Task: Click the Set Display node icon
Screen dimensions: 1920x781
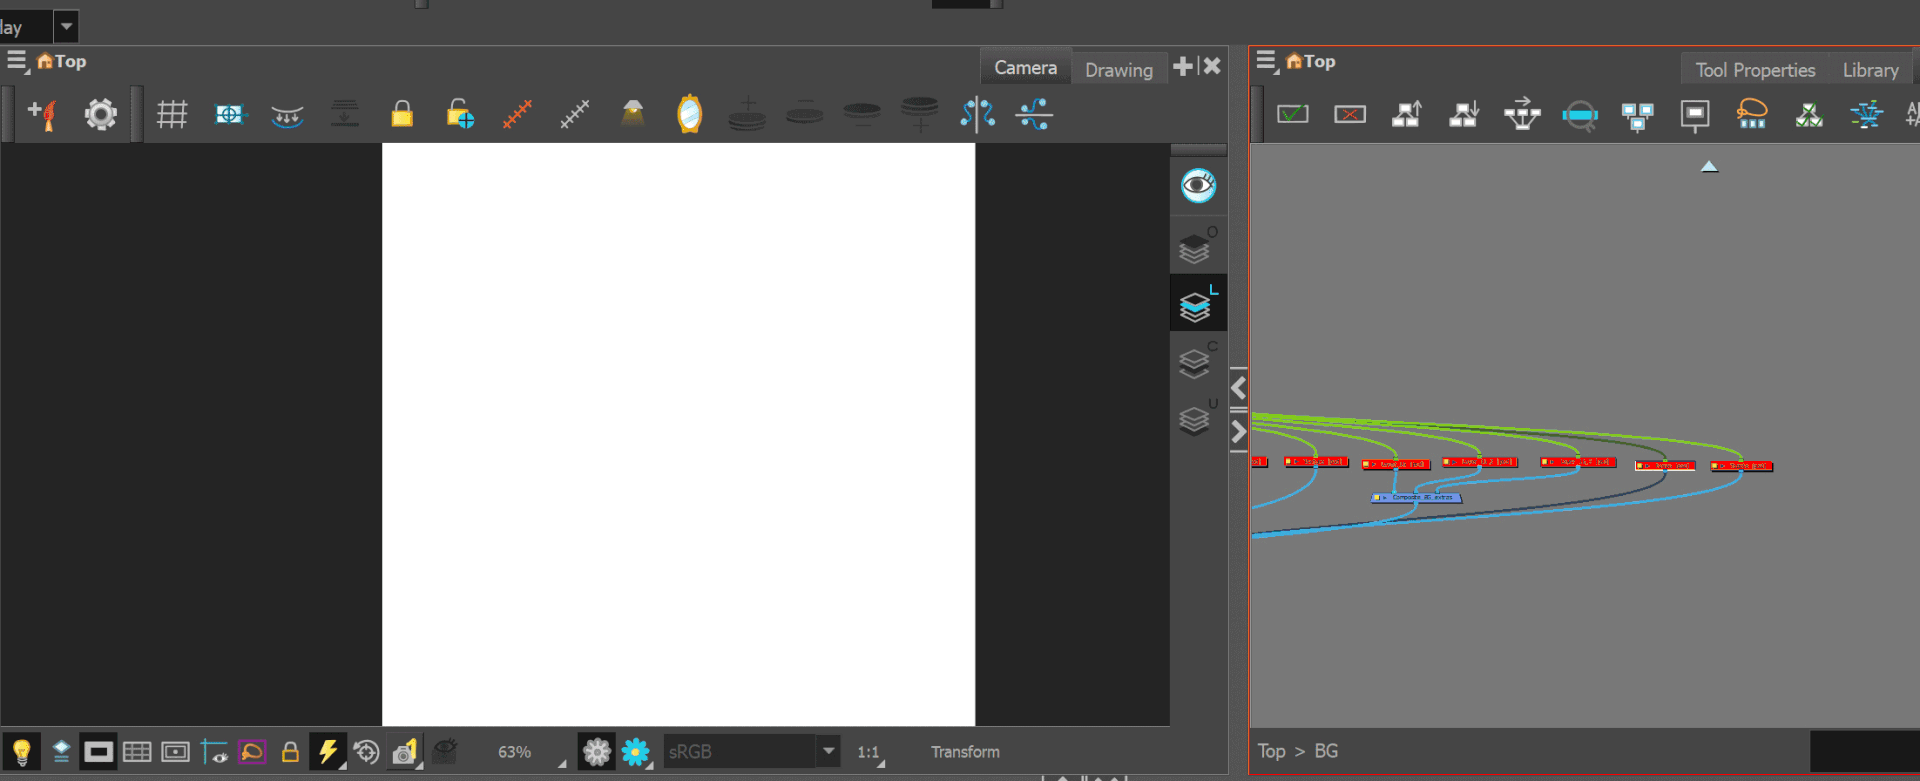Action: point(1694,116)
